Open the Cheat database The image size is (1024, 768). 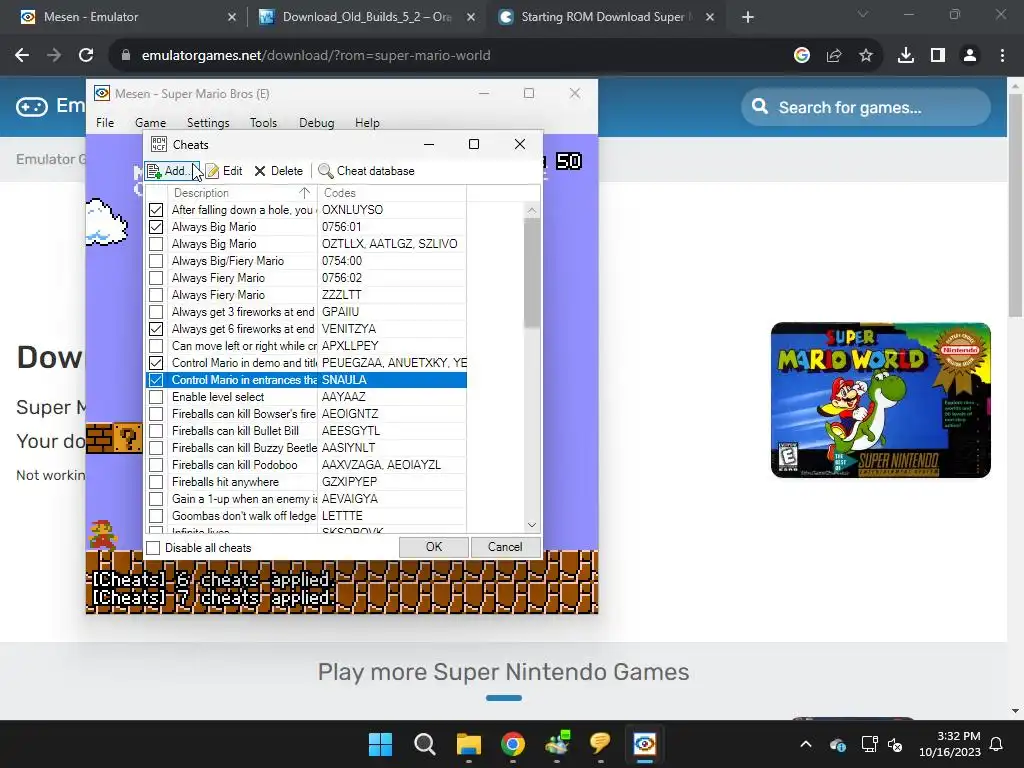(x=366, y=171)
